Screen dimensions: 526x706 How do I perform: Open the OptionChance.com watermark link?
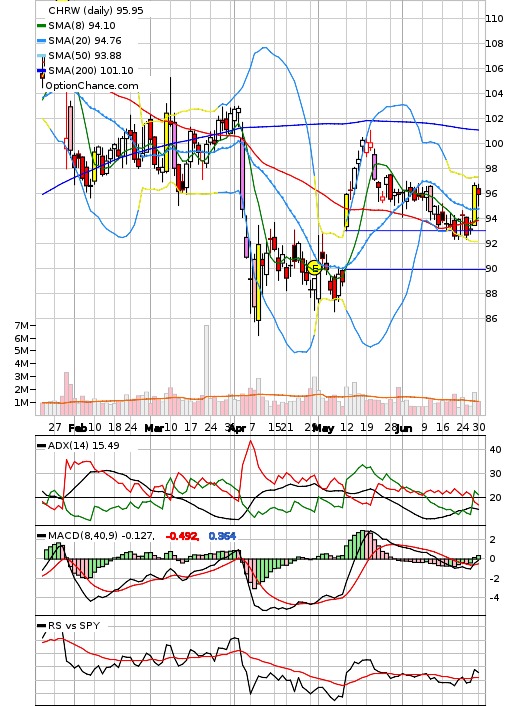[92, 86]
